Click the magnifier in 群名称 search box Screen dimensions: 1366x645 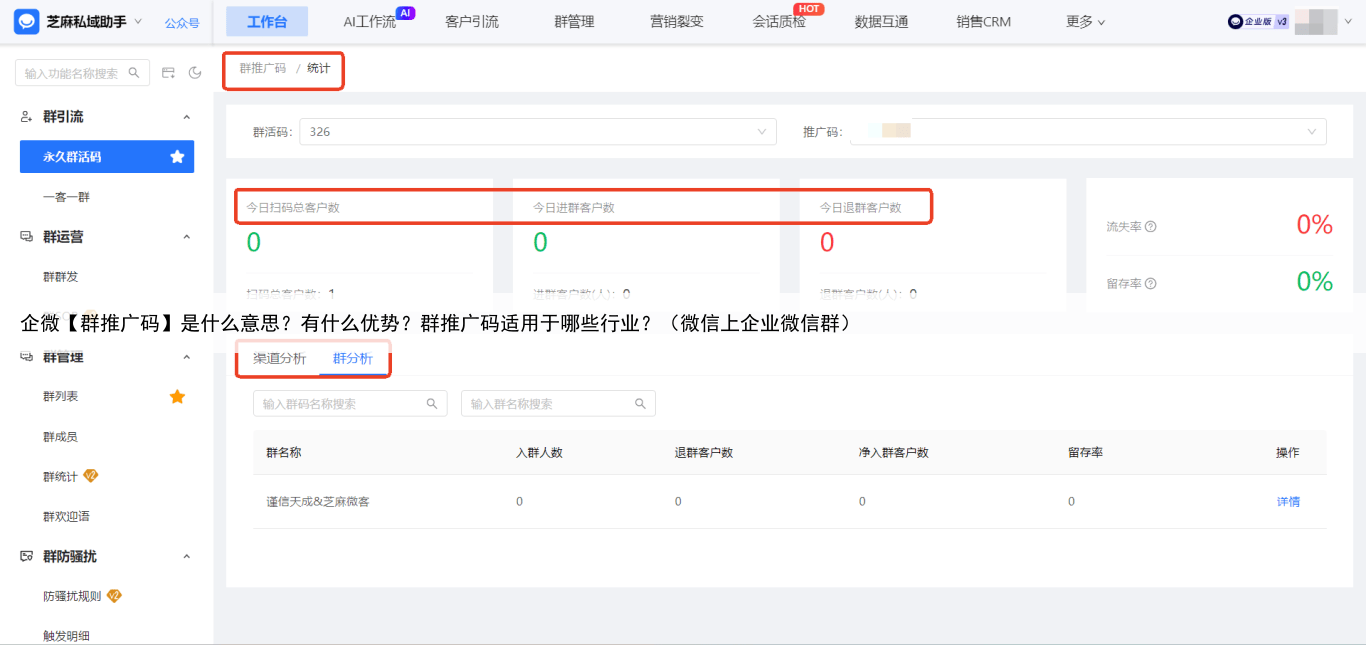tap(640, 404)
